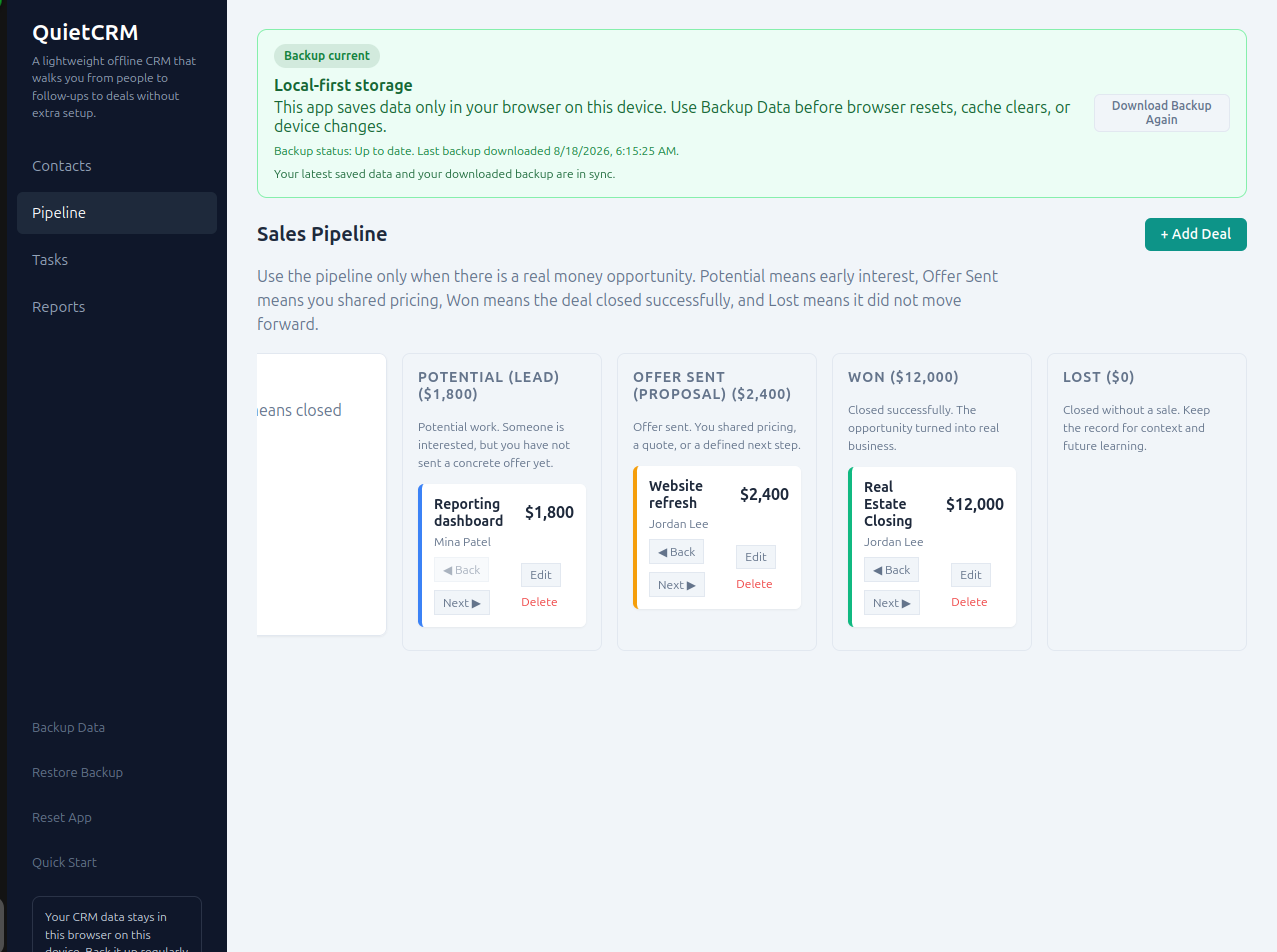The width and height of the screenshot is (1277, 952).
Task: Click the Offer Sent (Proposal) column header
Action: coord(712,385)
